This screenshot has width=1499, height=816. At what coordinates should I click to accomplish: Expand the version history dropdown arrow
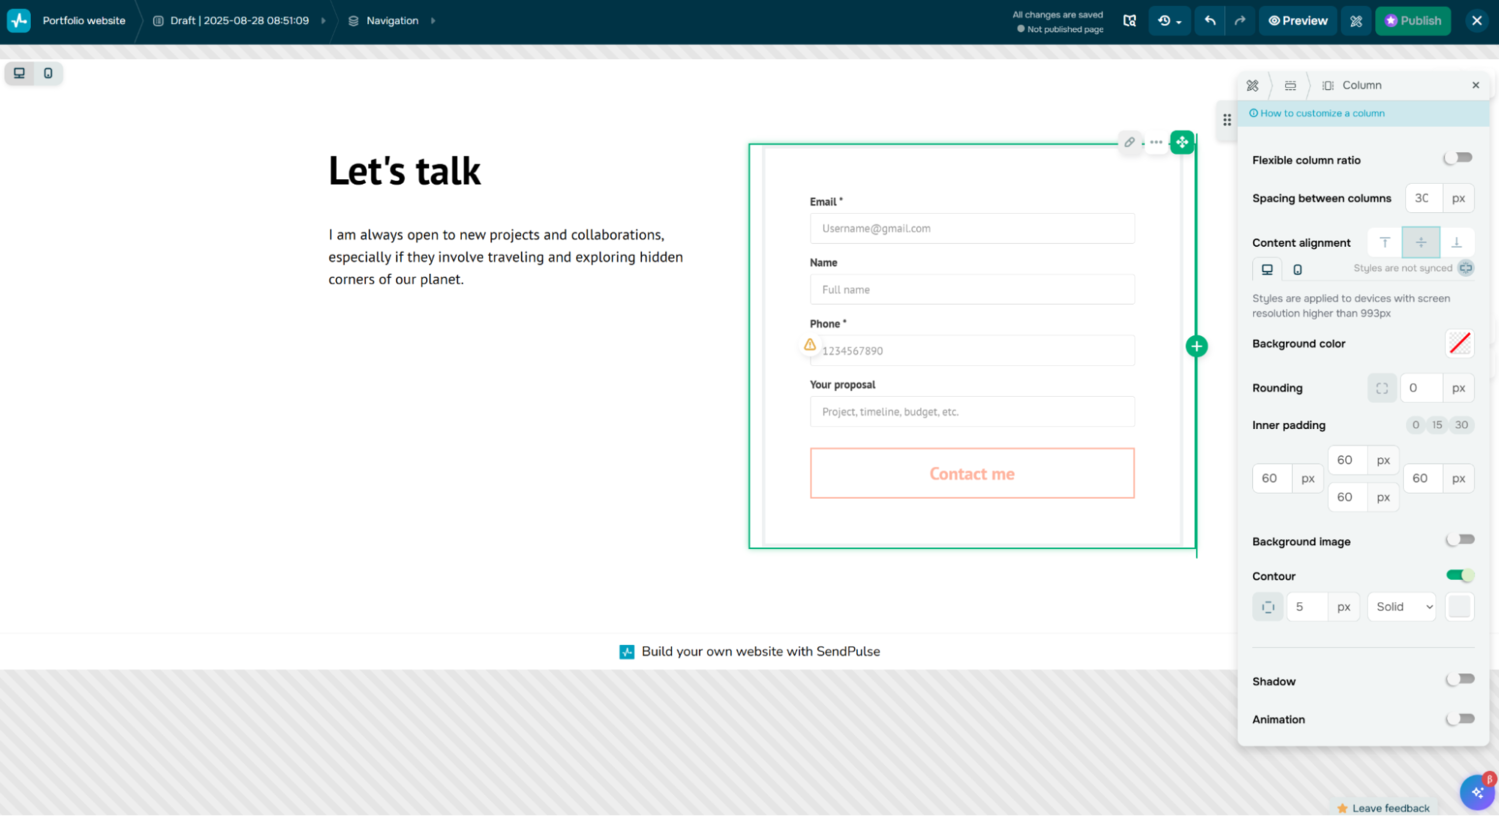coord(1180,20)
